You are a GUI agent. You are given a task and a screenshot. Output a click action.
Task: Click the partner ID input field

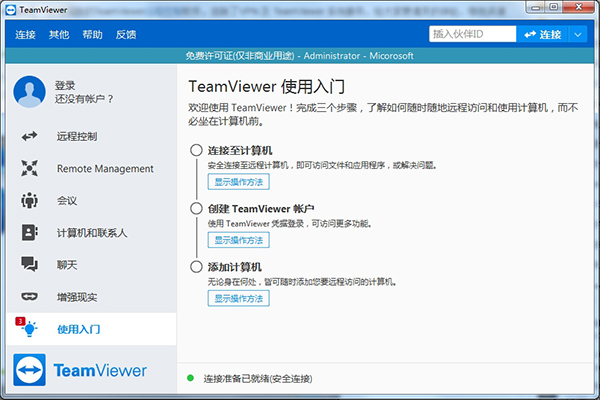472,34
